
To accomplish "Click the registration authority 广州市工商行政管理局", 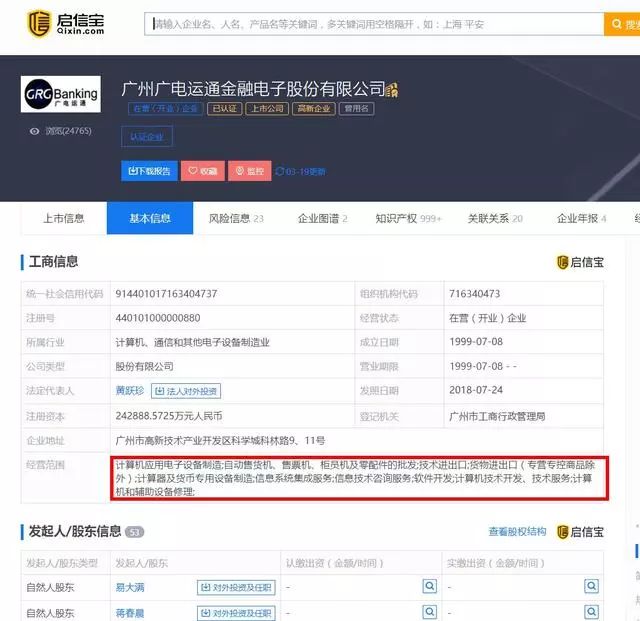I will coord(497,416).
